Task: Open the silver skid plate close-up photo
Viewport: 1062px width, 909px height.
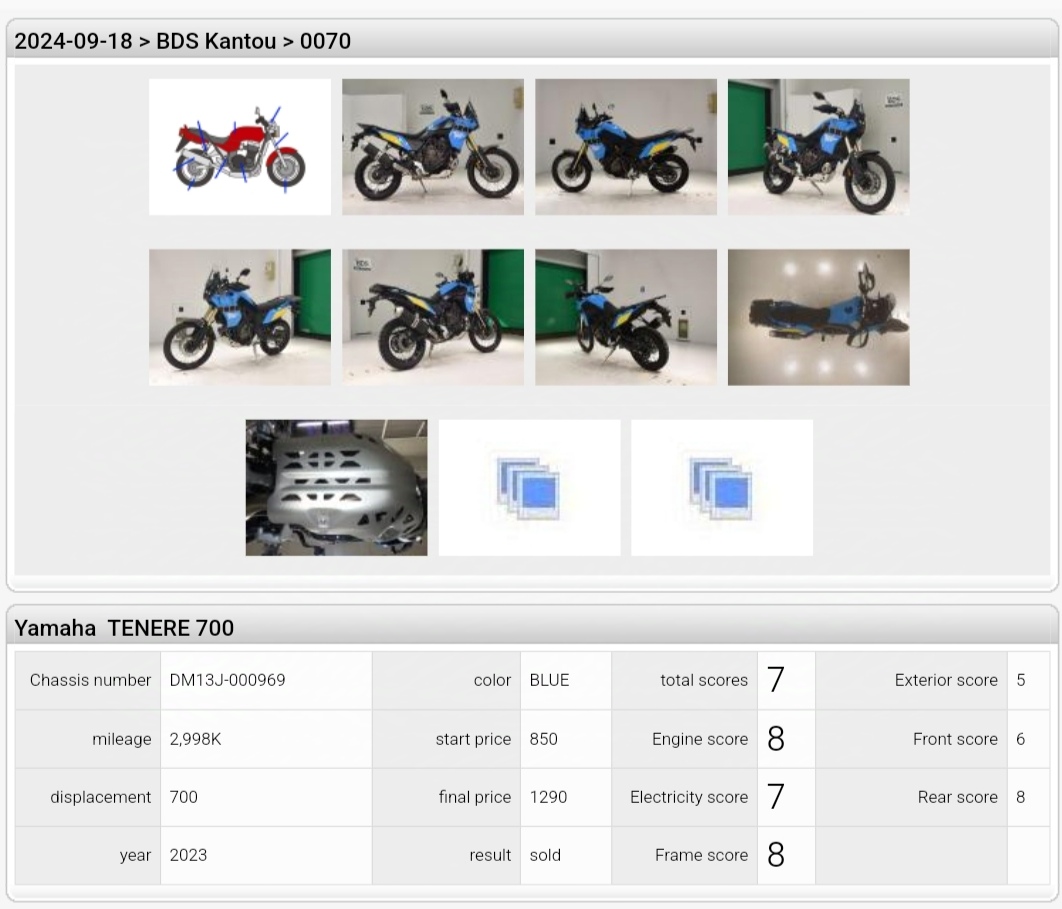Action: [x=336, y=487]
